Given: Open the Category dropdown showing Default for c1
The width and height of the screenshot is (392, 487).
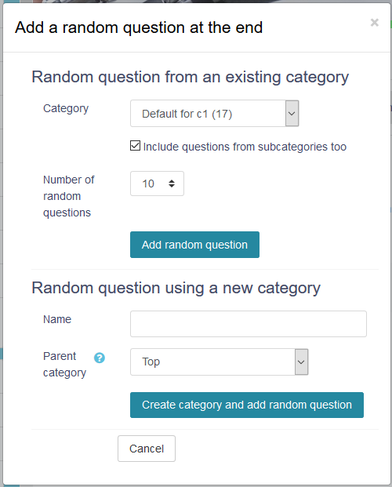Looking at the screenshot, I should [214, 113].
